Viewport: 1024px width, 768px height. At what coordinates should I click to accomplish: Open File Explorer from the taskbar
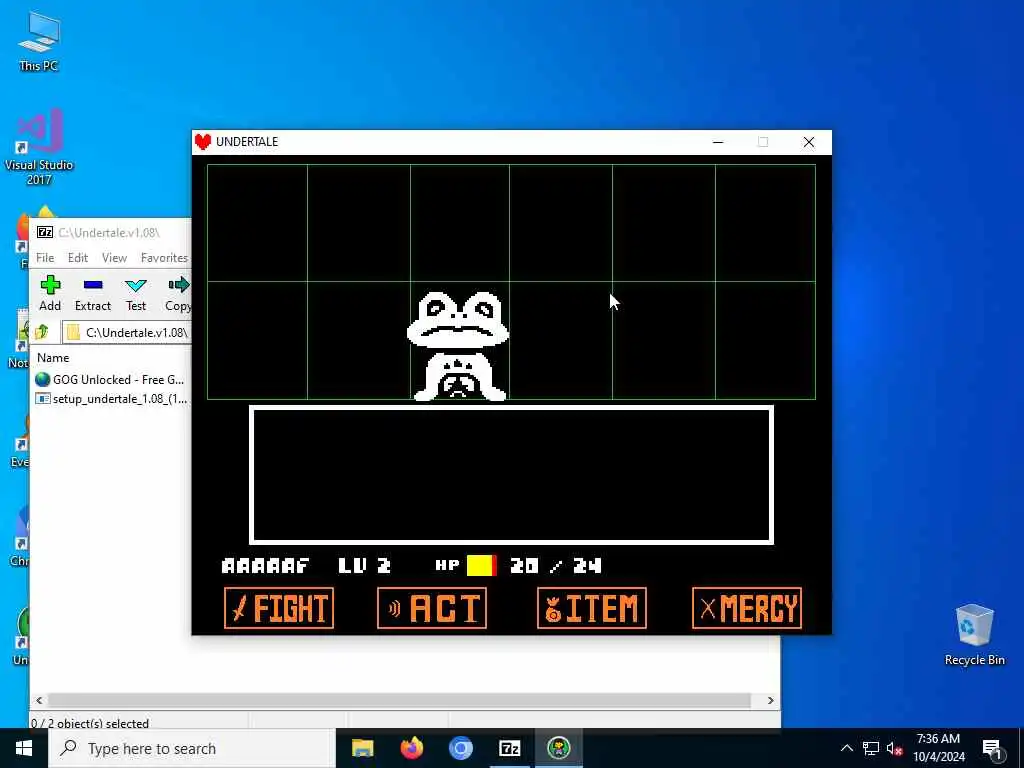pos(362,748)
